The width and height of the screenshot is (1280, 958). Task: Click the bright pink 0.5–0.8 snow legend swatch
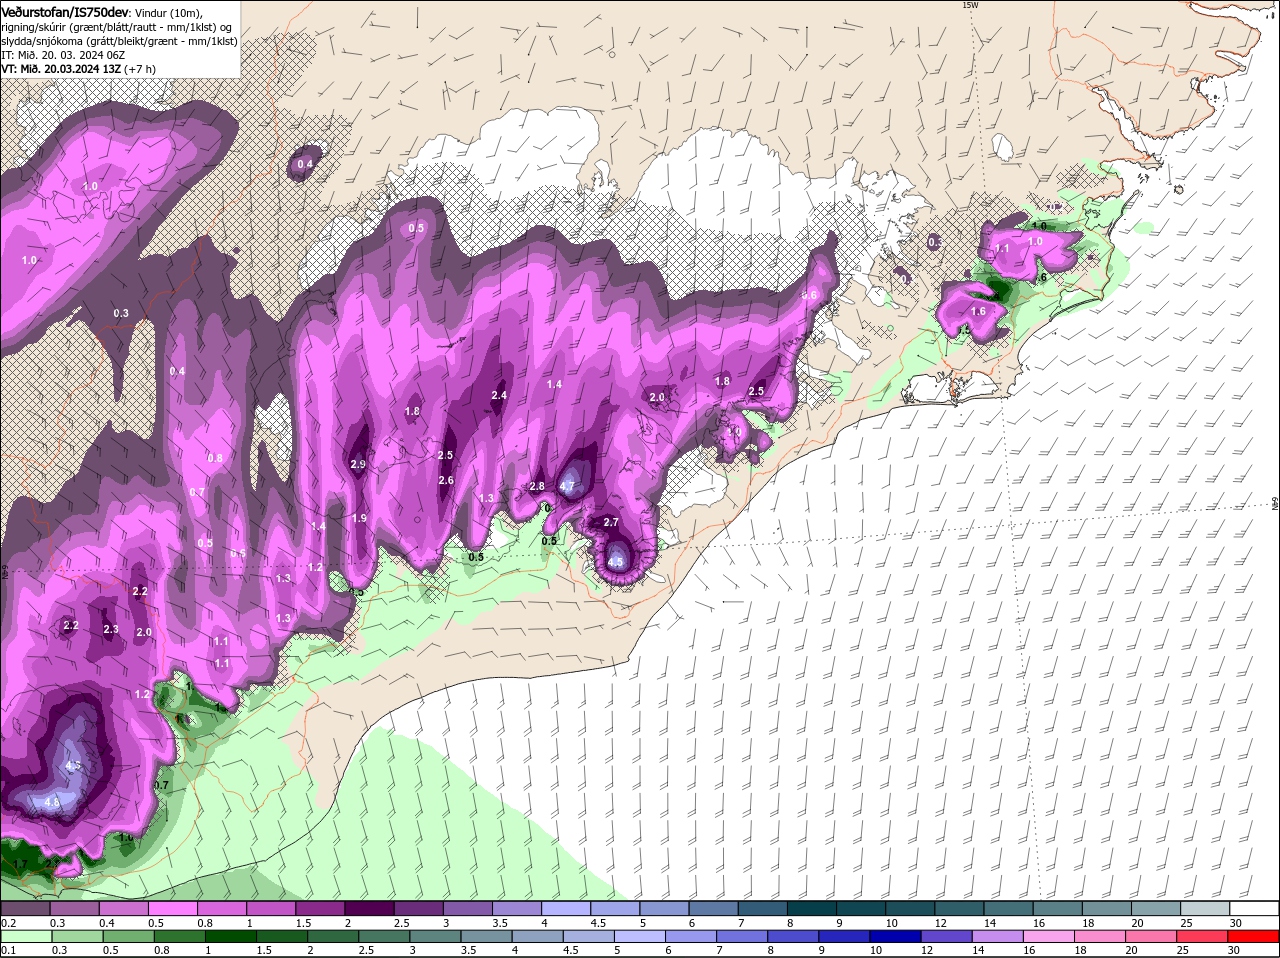pos(173,909)
